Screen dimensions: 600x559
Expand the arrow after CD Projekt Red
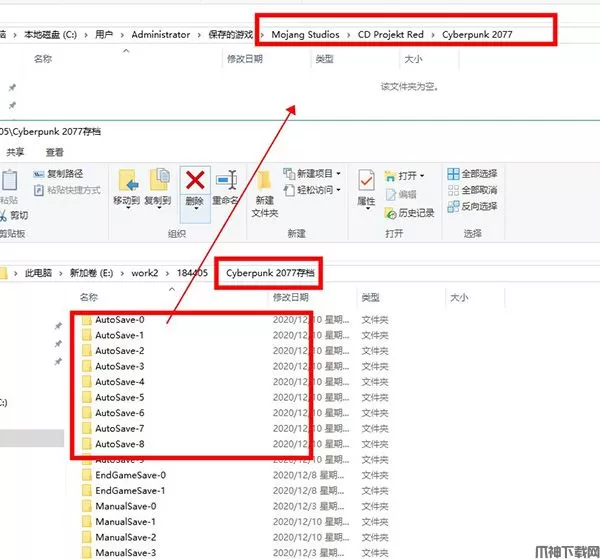433,35
